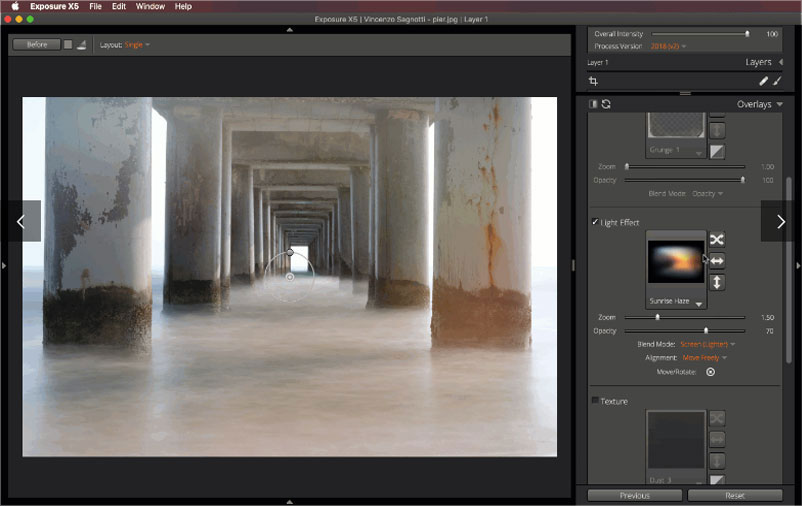Open the Layout Single dropdown

coord(137,45)
